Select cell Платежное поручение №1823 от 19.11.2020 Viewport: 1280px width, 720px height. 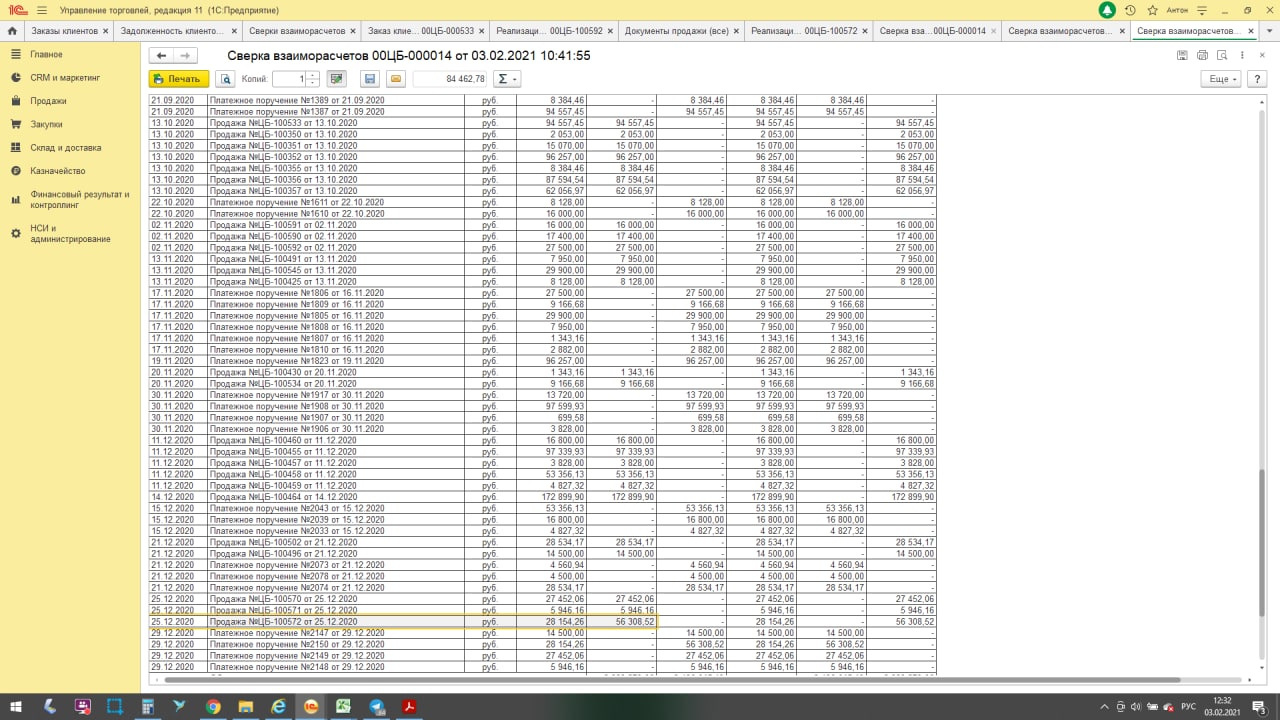coord(336,360)
